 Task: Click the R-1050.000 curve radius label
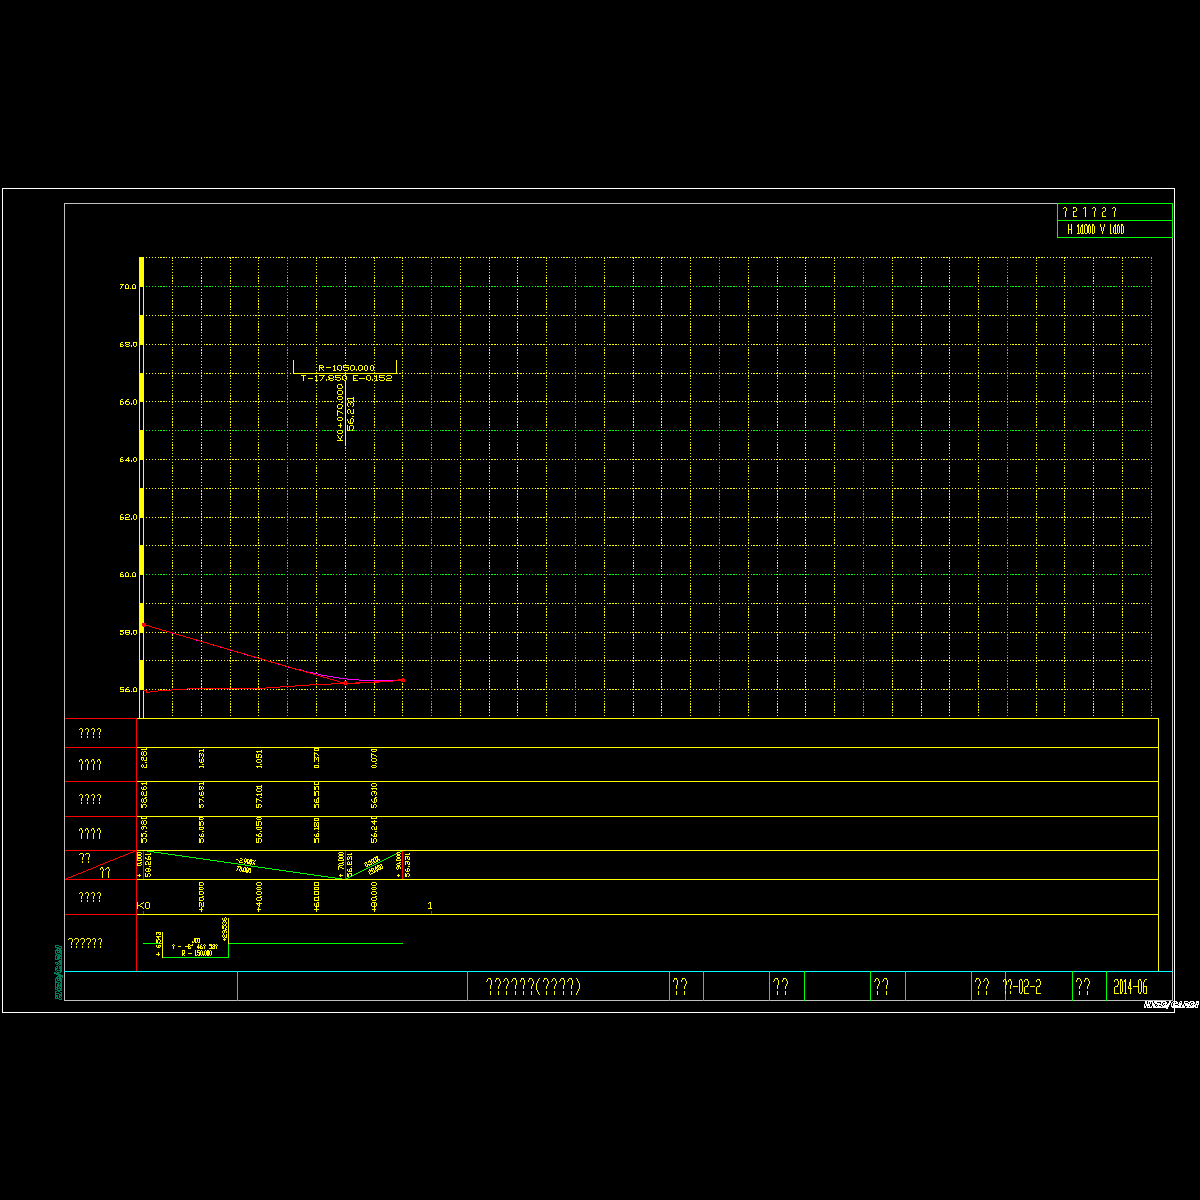(x=346, y=367)
